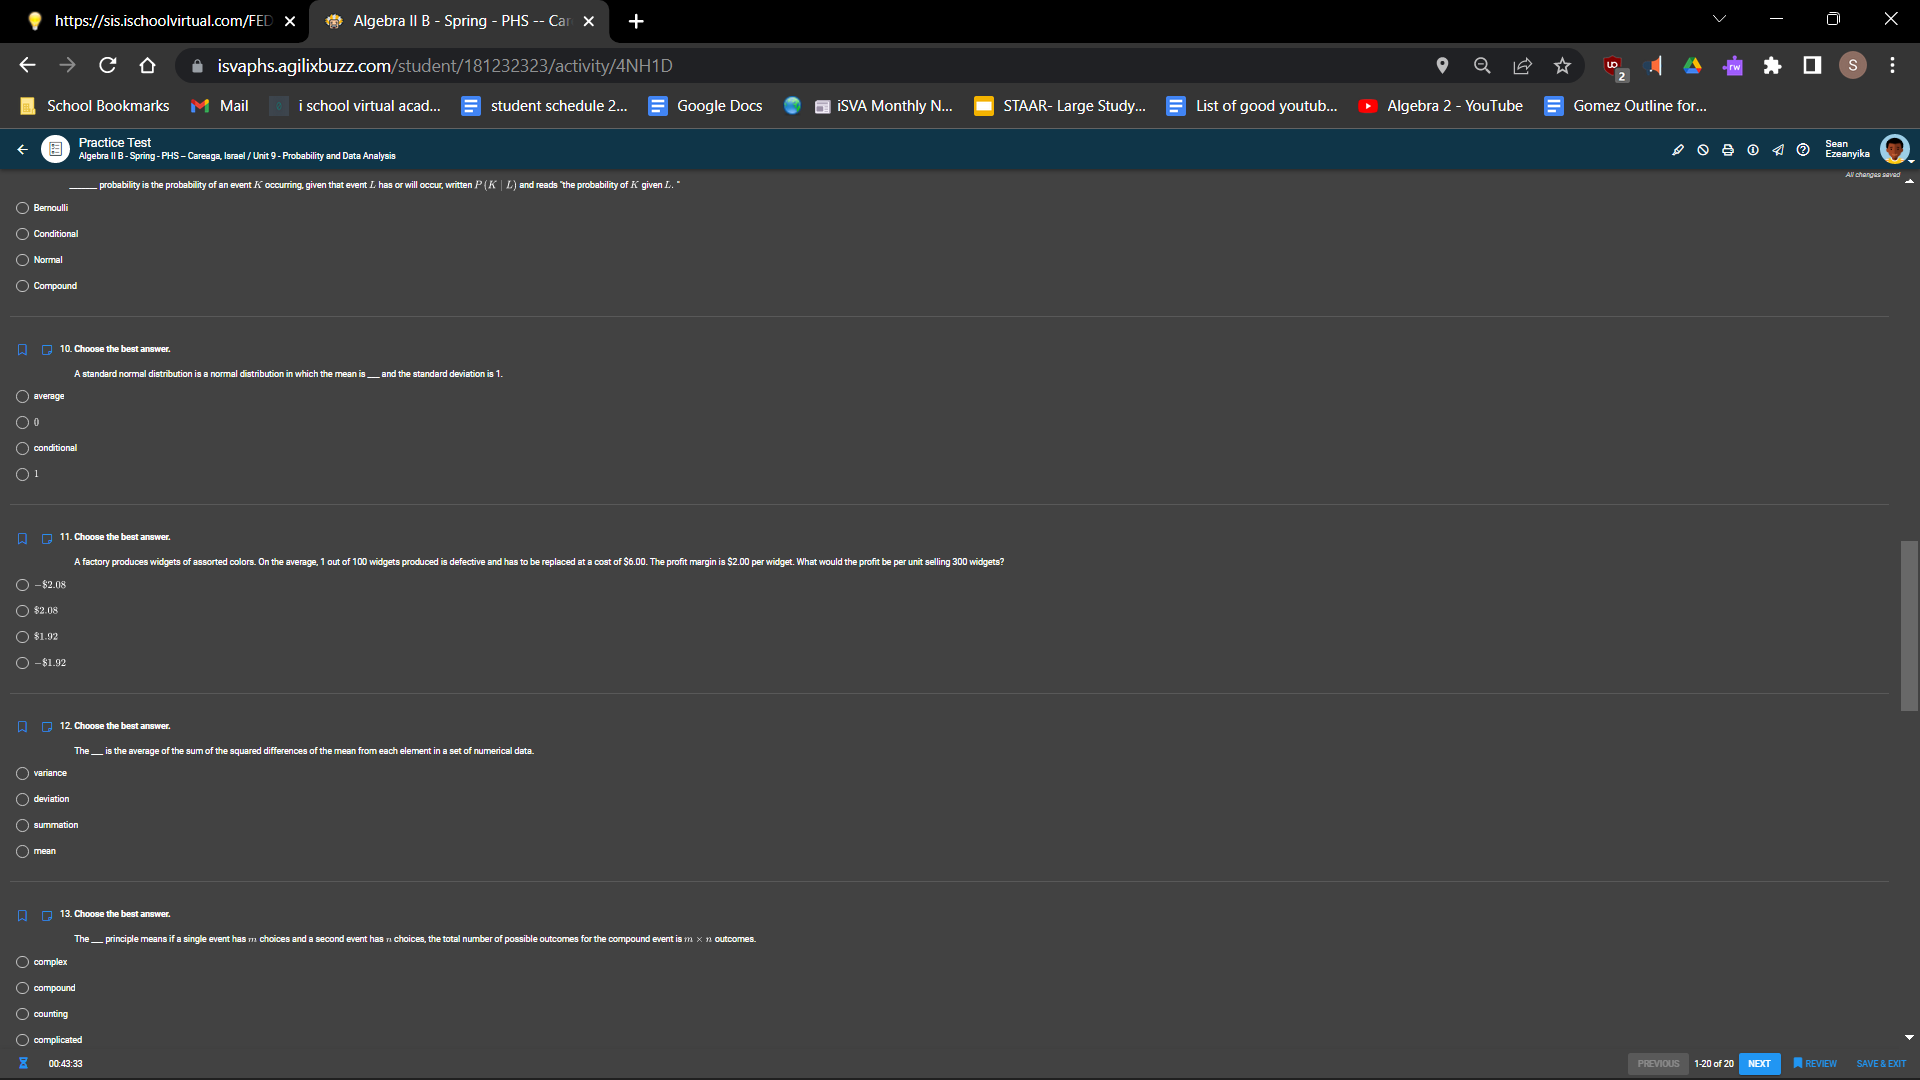Open the user avatar dropdown menu
The height and width of the screenshot is (1080, 1920).
coord(1895,150)
